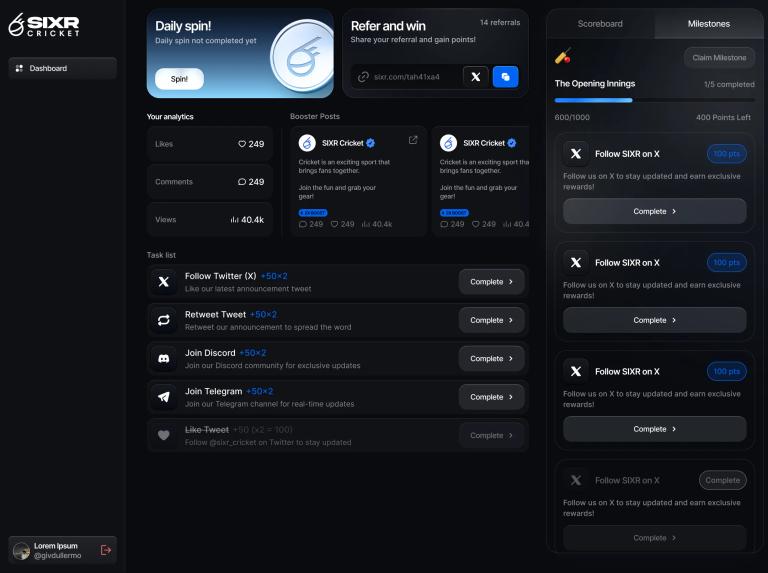Click the 1/5 completed text
This screenshot has height=573, width=768.
tap(729, 84)
